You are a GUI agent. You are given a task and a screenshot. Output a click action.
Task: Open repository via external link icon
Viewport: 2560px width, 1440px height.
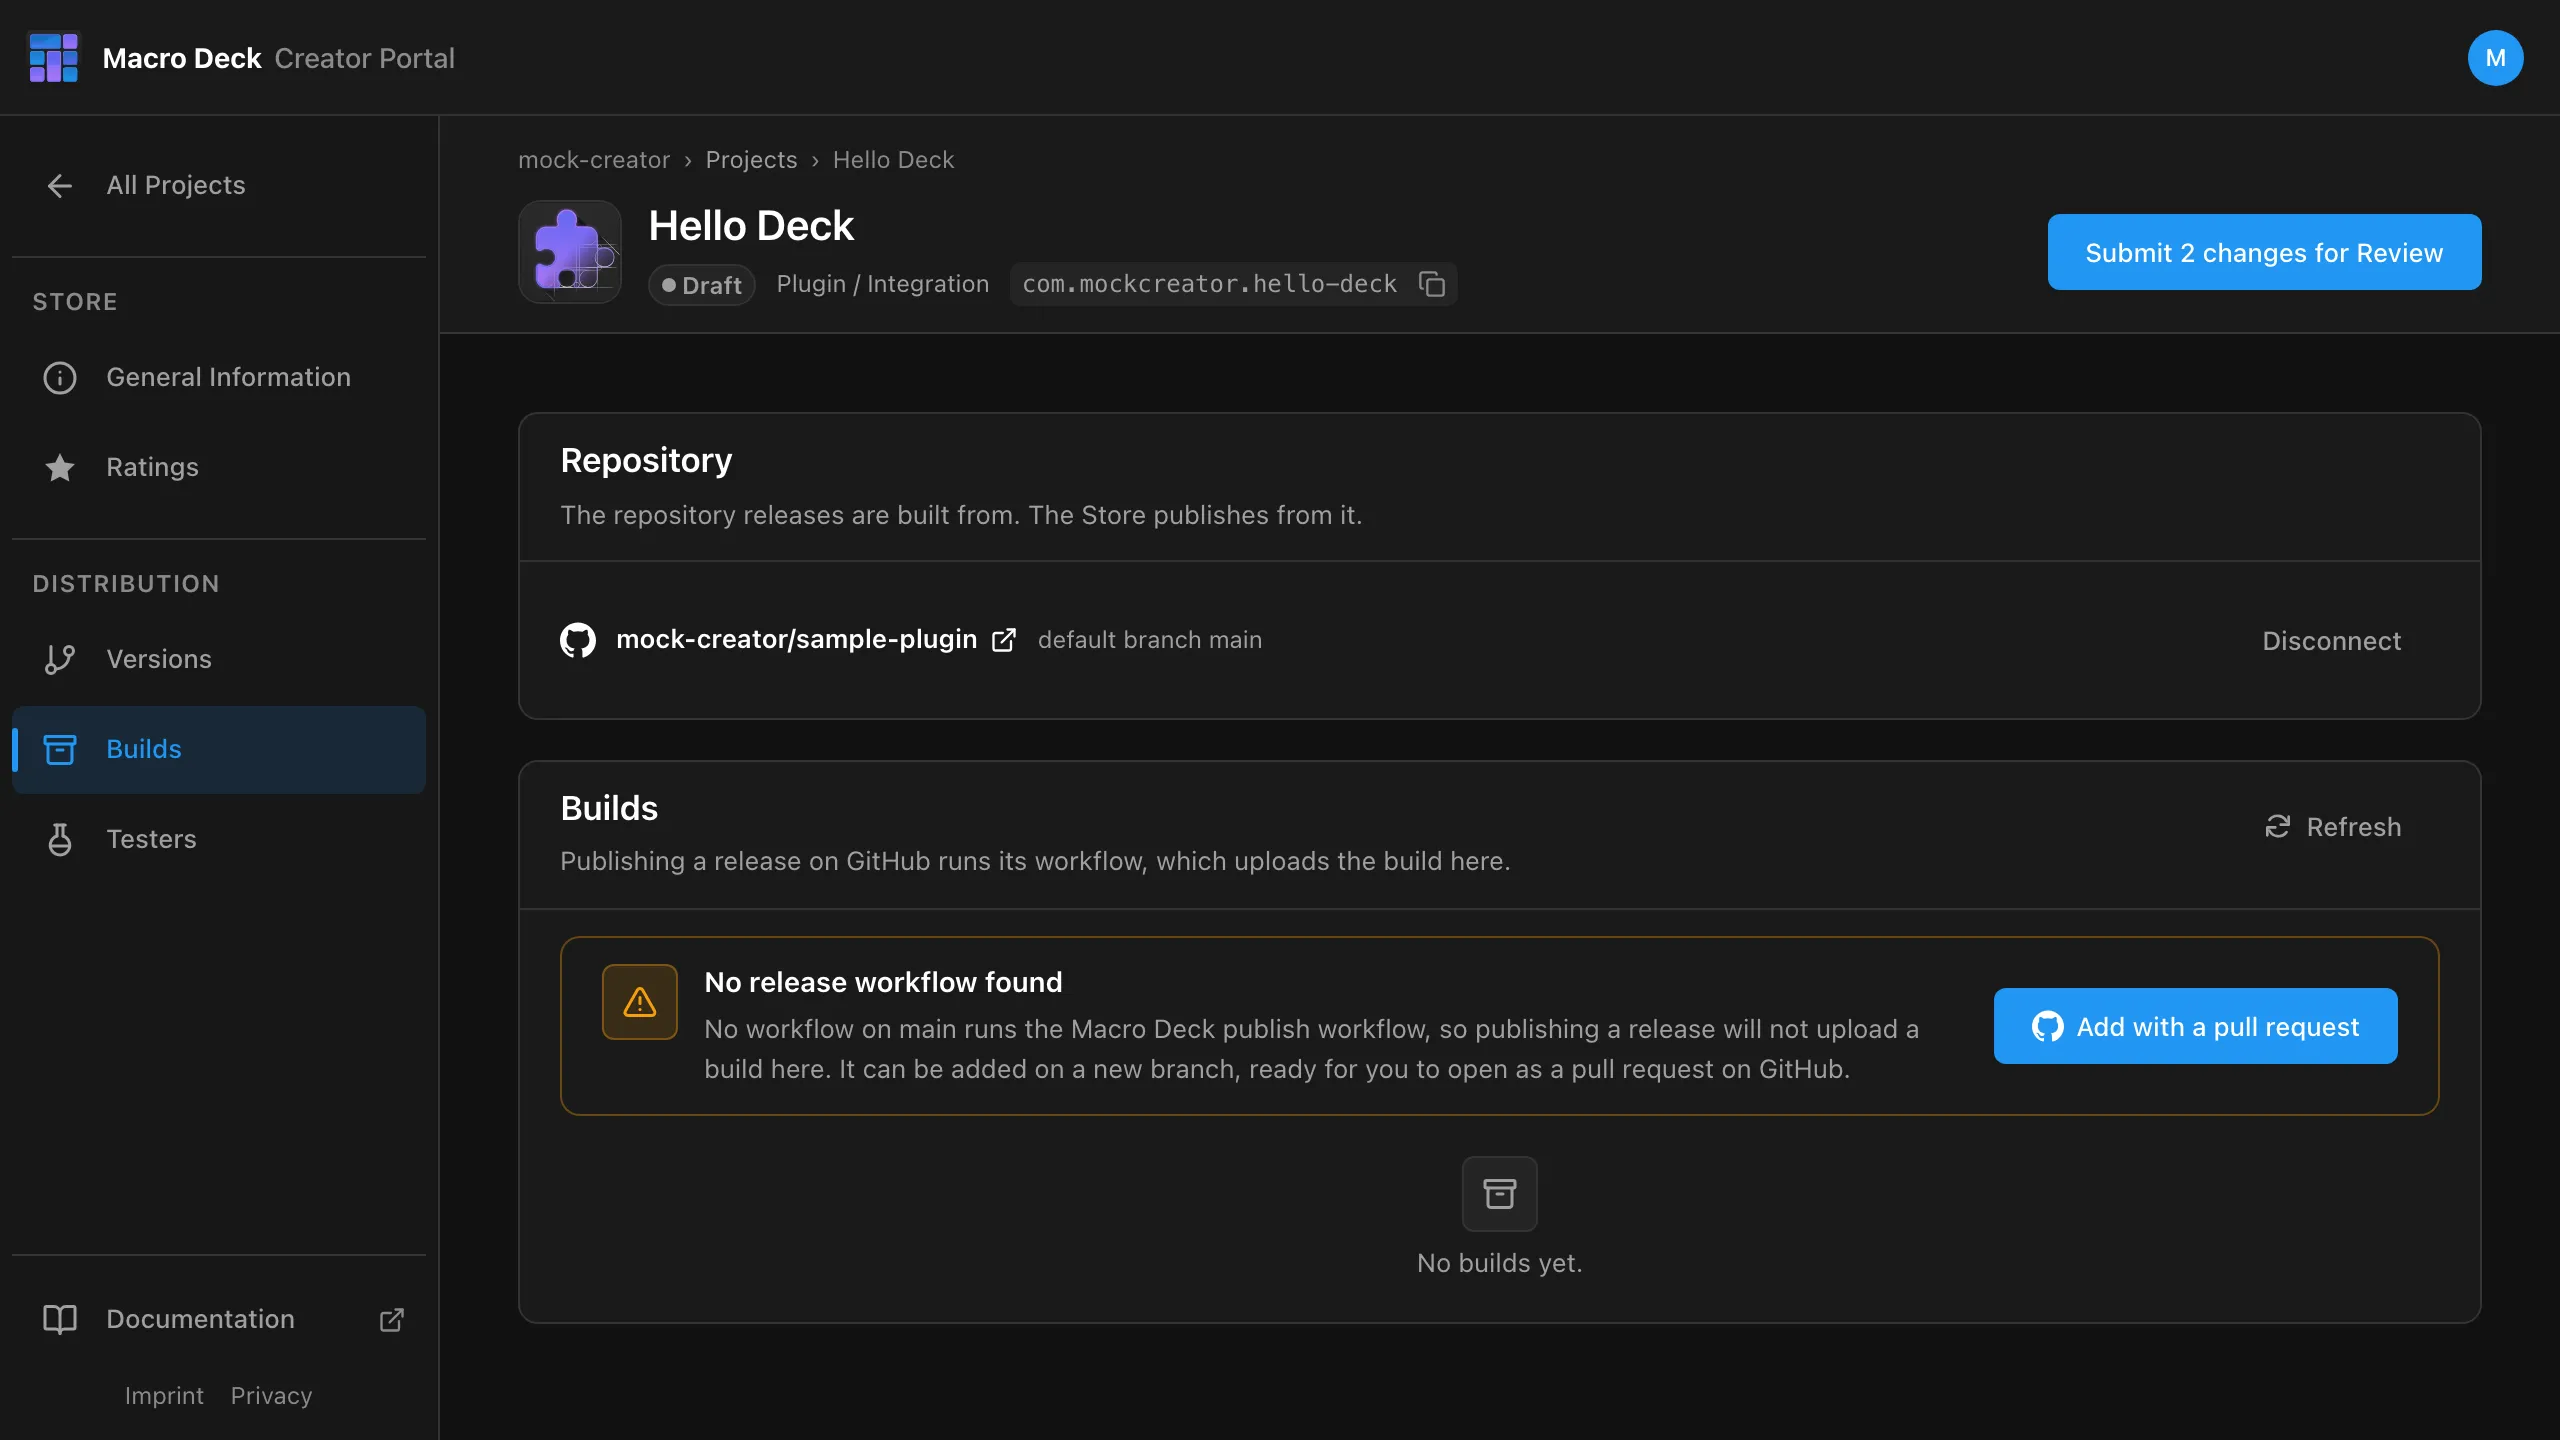pos(1004,640)
